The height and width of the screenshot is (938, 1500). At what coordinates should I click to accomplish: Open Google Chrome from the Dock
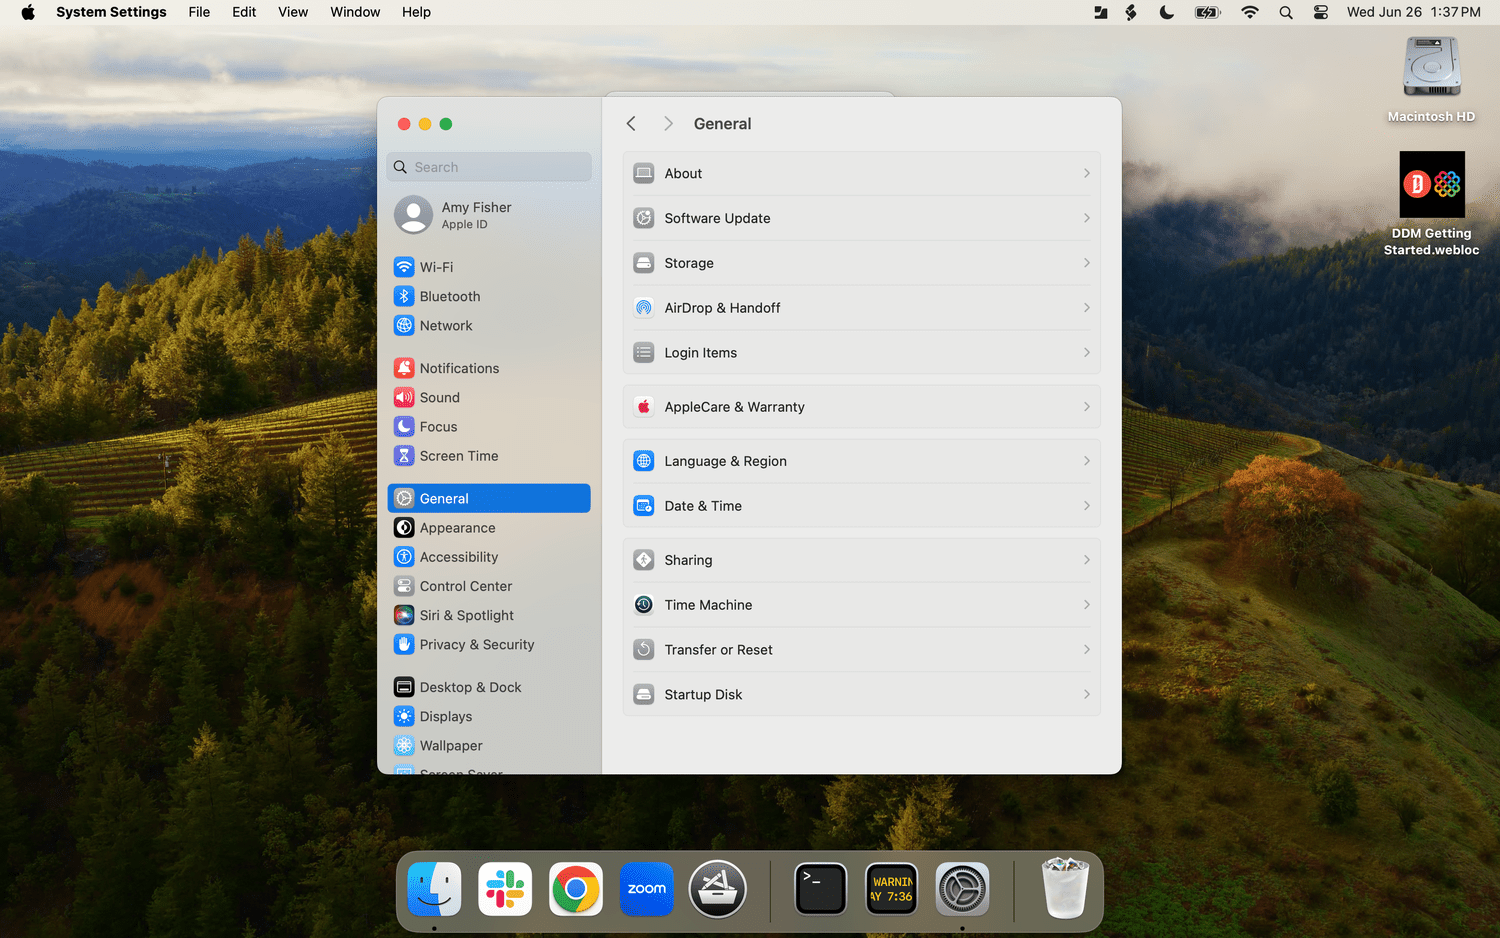tap(576, 889)
